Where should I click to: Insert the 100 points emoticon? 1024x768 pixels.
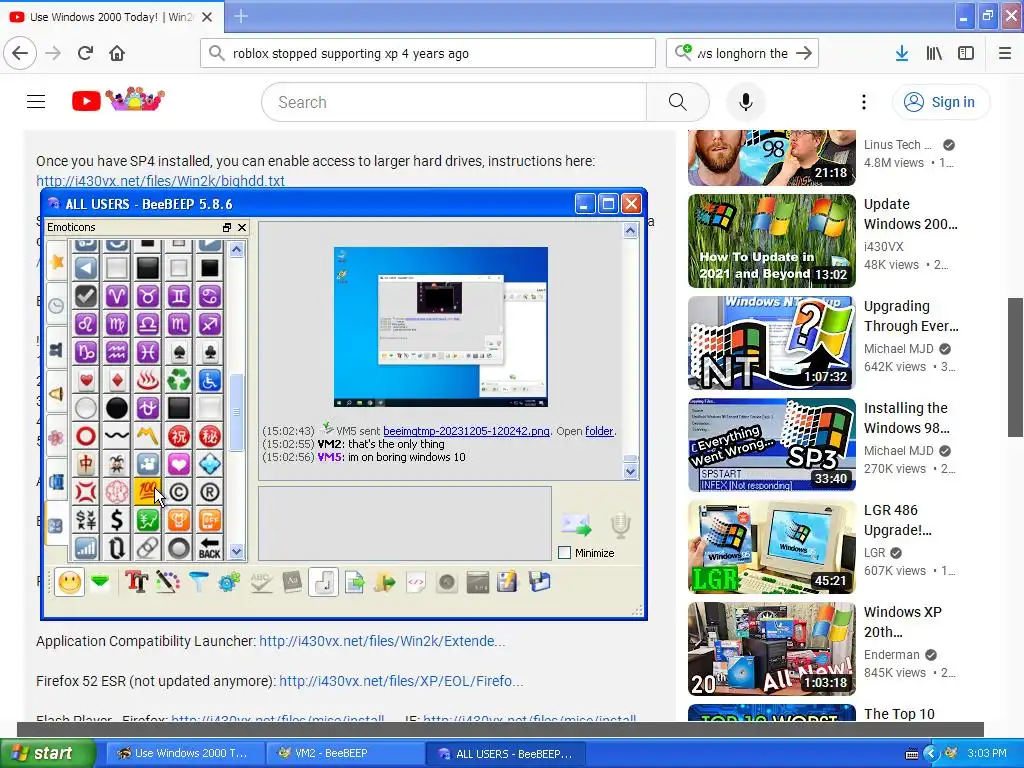148,492
